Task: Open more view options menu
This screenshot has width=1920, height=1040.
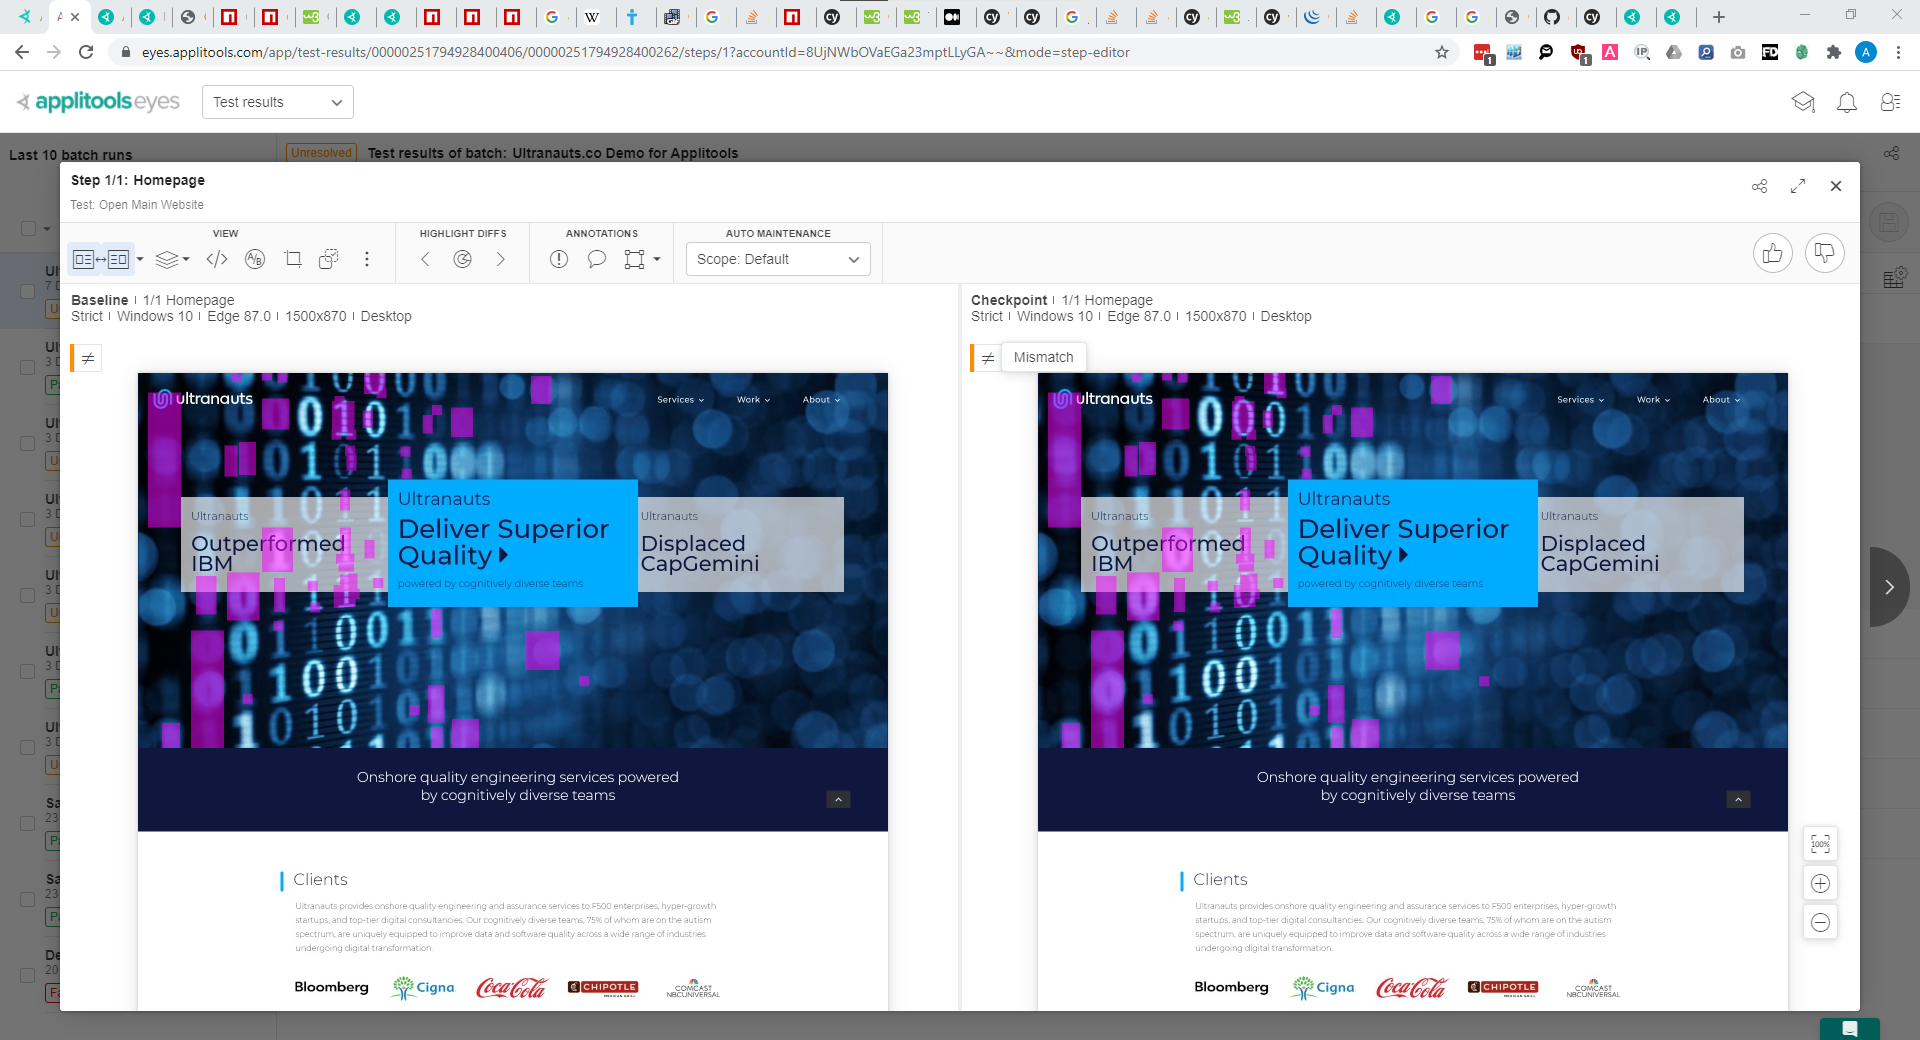Action: coord(367,260)
